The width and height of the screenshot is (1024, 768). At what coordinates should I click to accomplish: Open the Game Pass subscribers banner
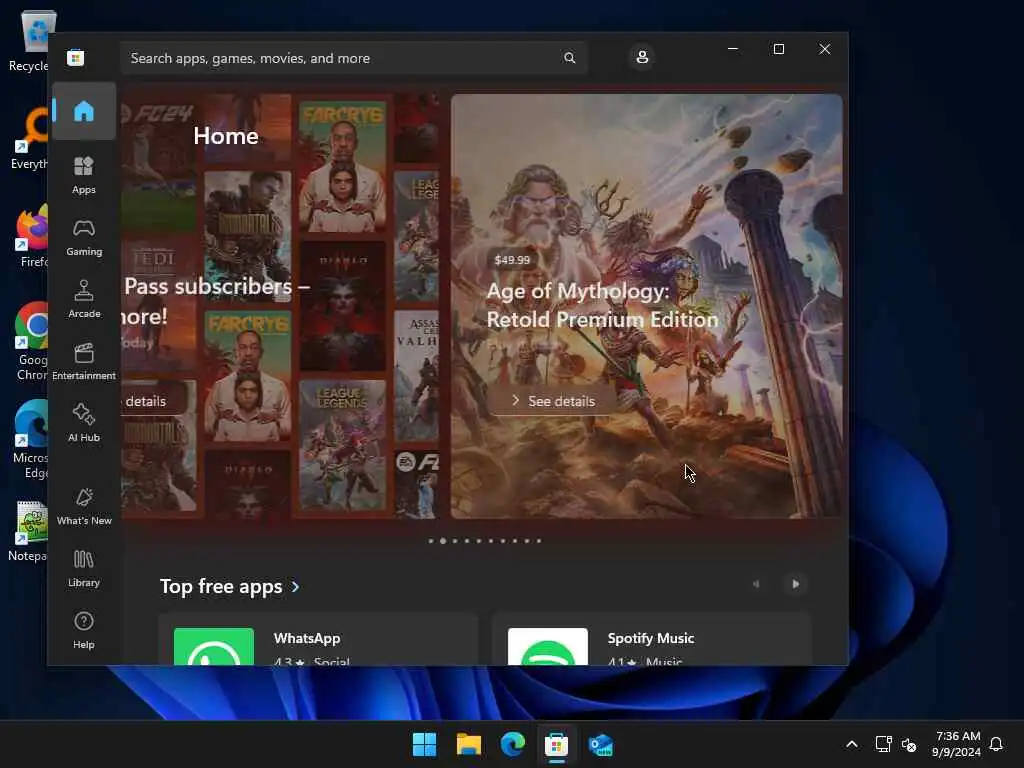tap(280, 306)
